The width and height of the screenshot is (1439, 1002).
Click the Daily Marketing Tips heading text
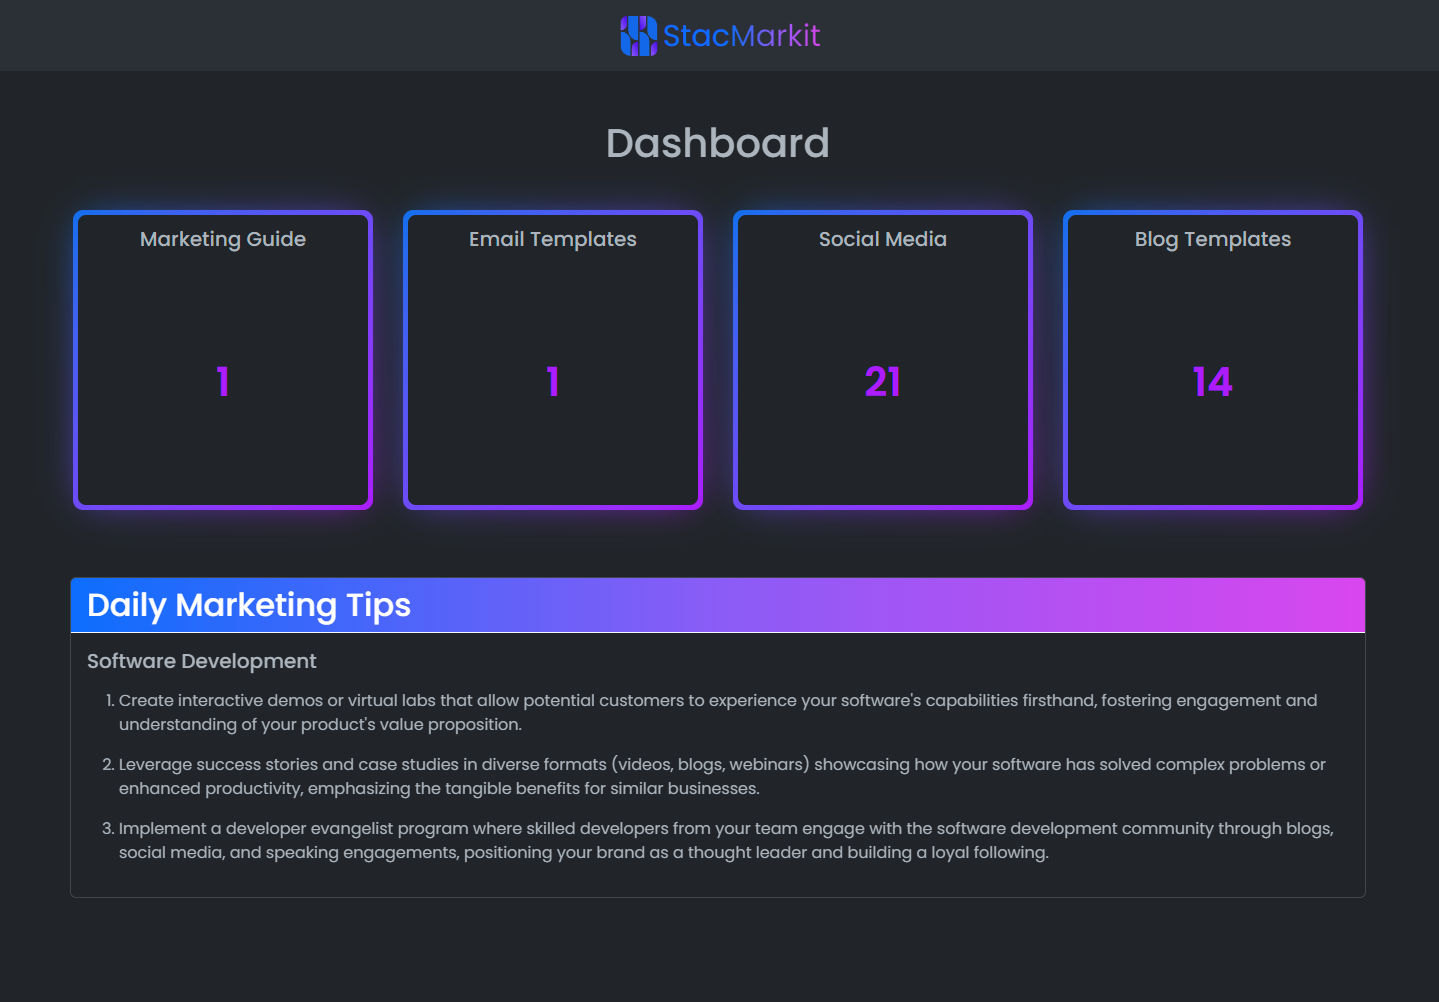tap(249, 605)
